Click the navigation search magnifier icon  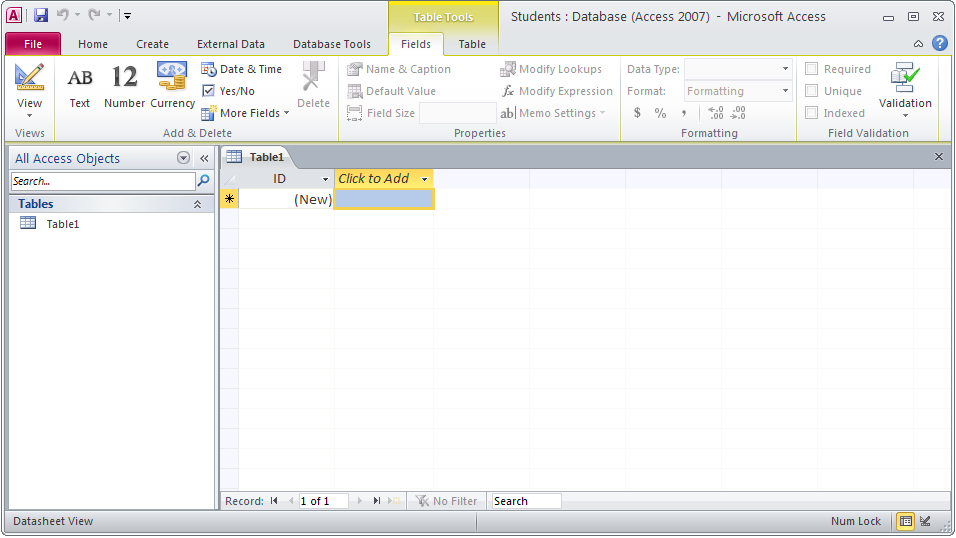click(x=204, y=181)
